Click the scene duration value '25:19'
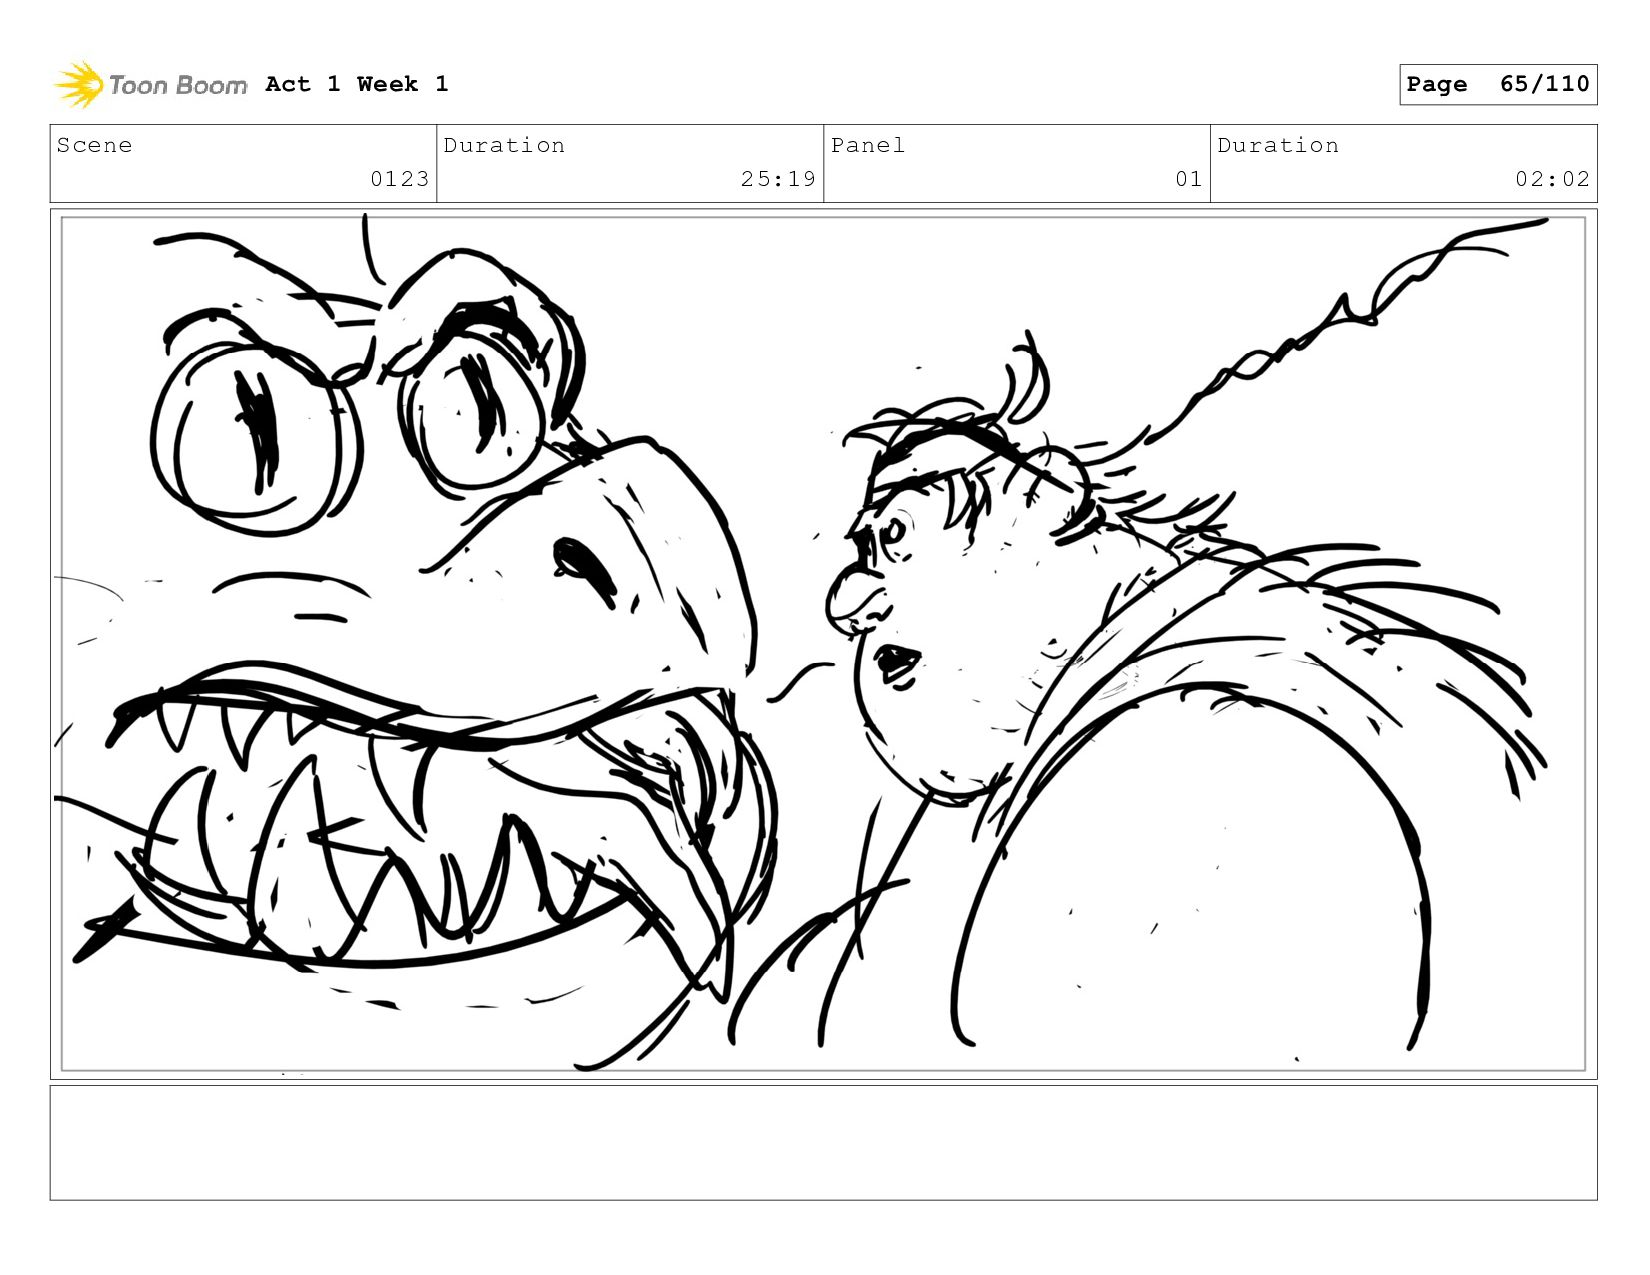This screenshot has width=1650, height=1275. 778,179
